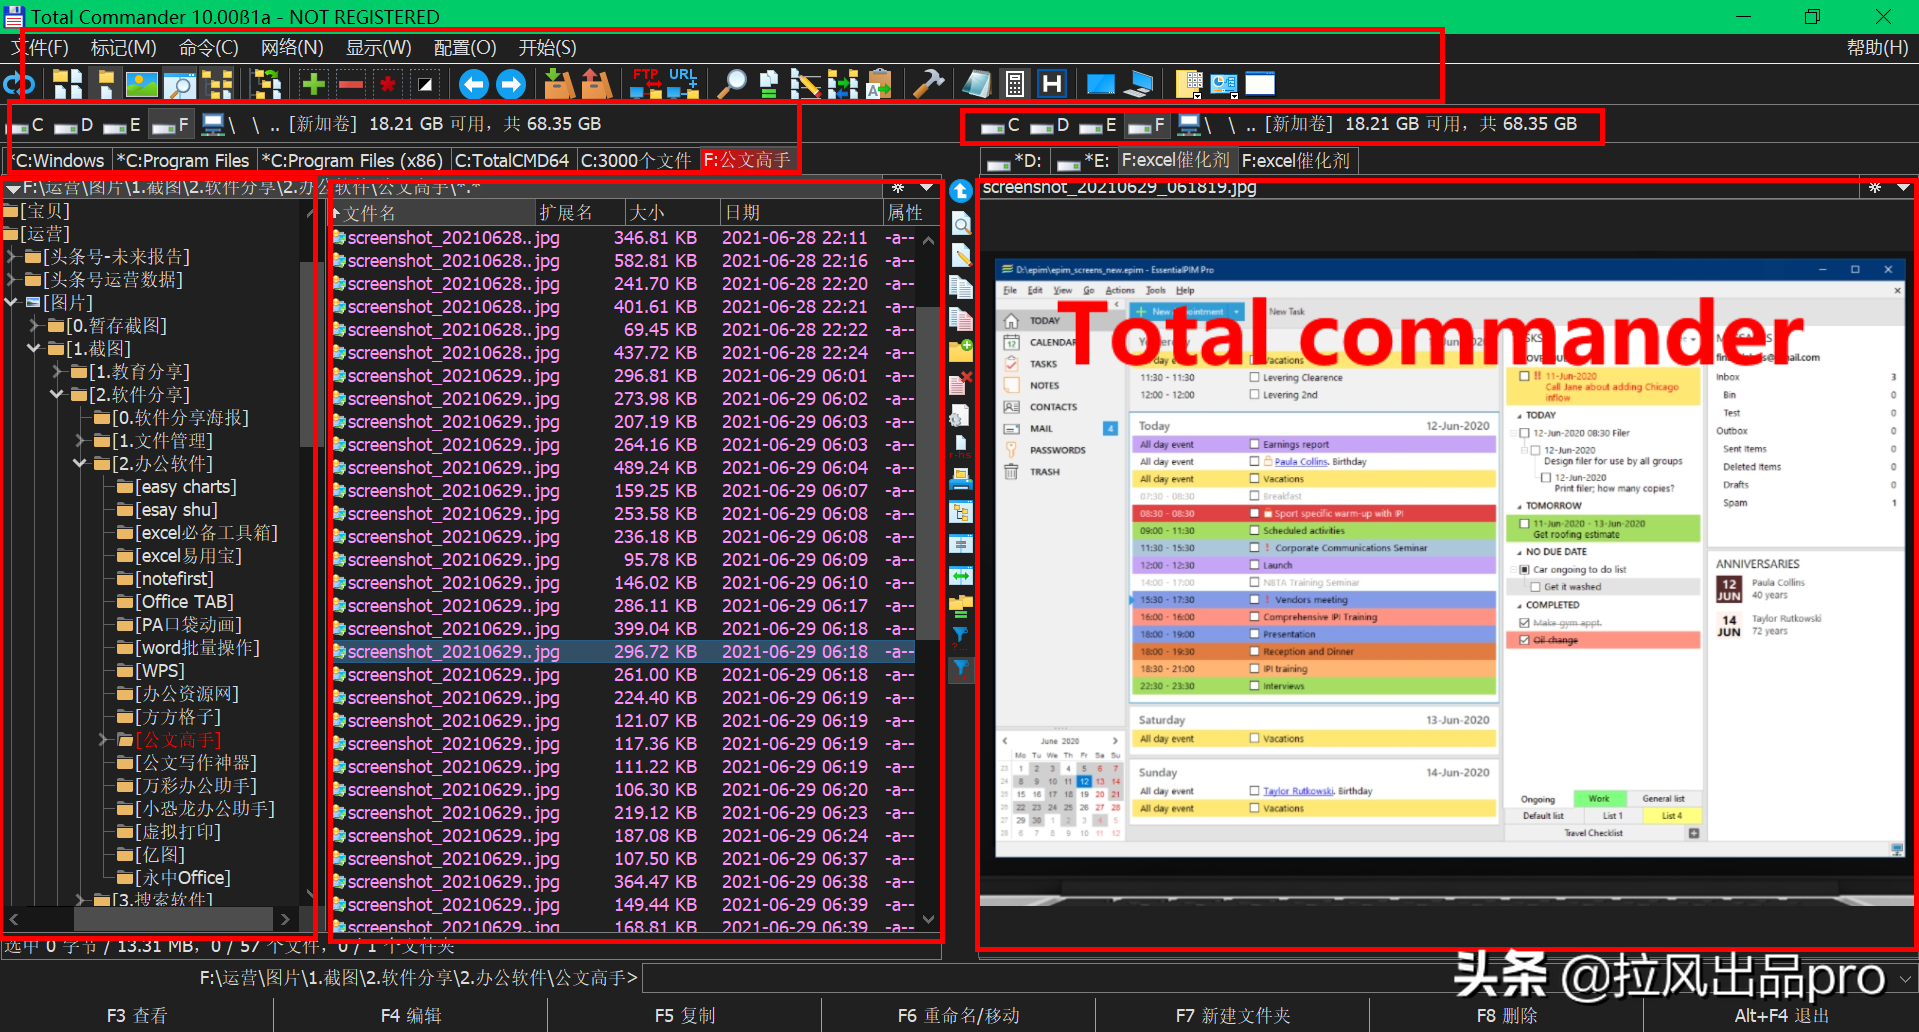Expand the [1.文件管理] tree folder
This screenshot has height=1032, width=1919.
(x=81, y=440)
